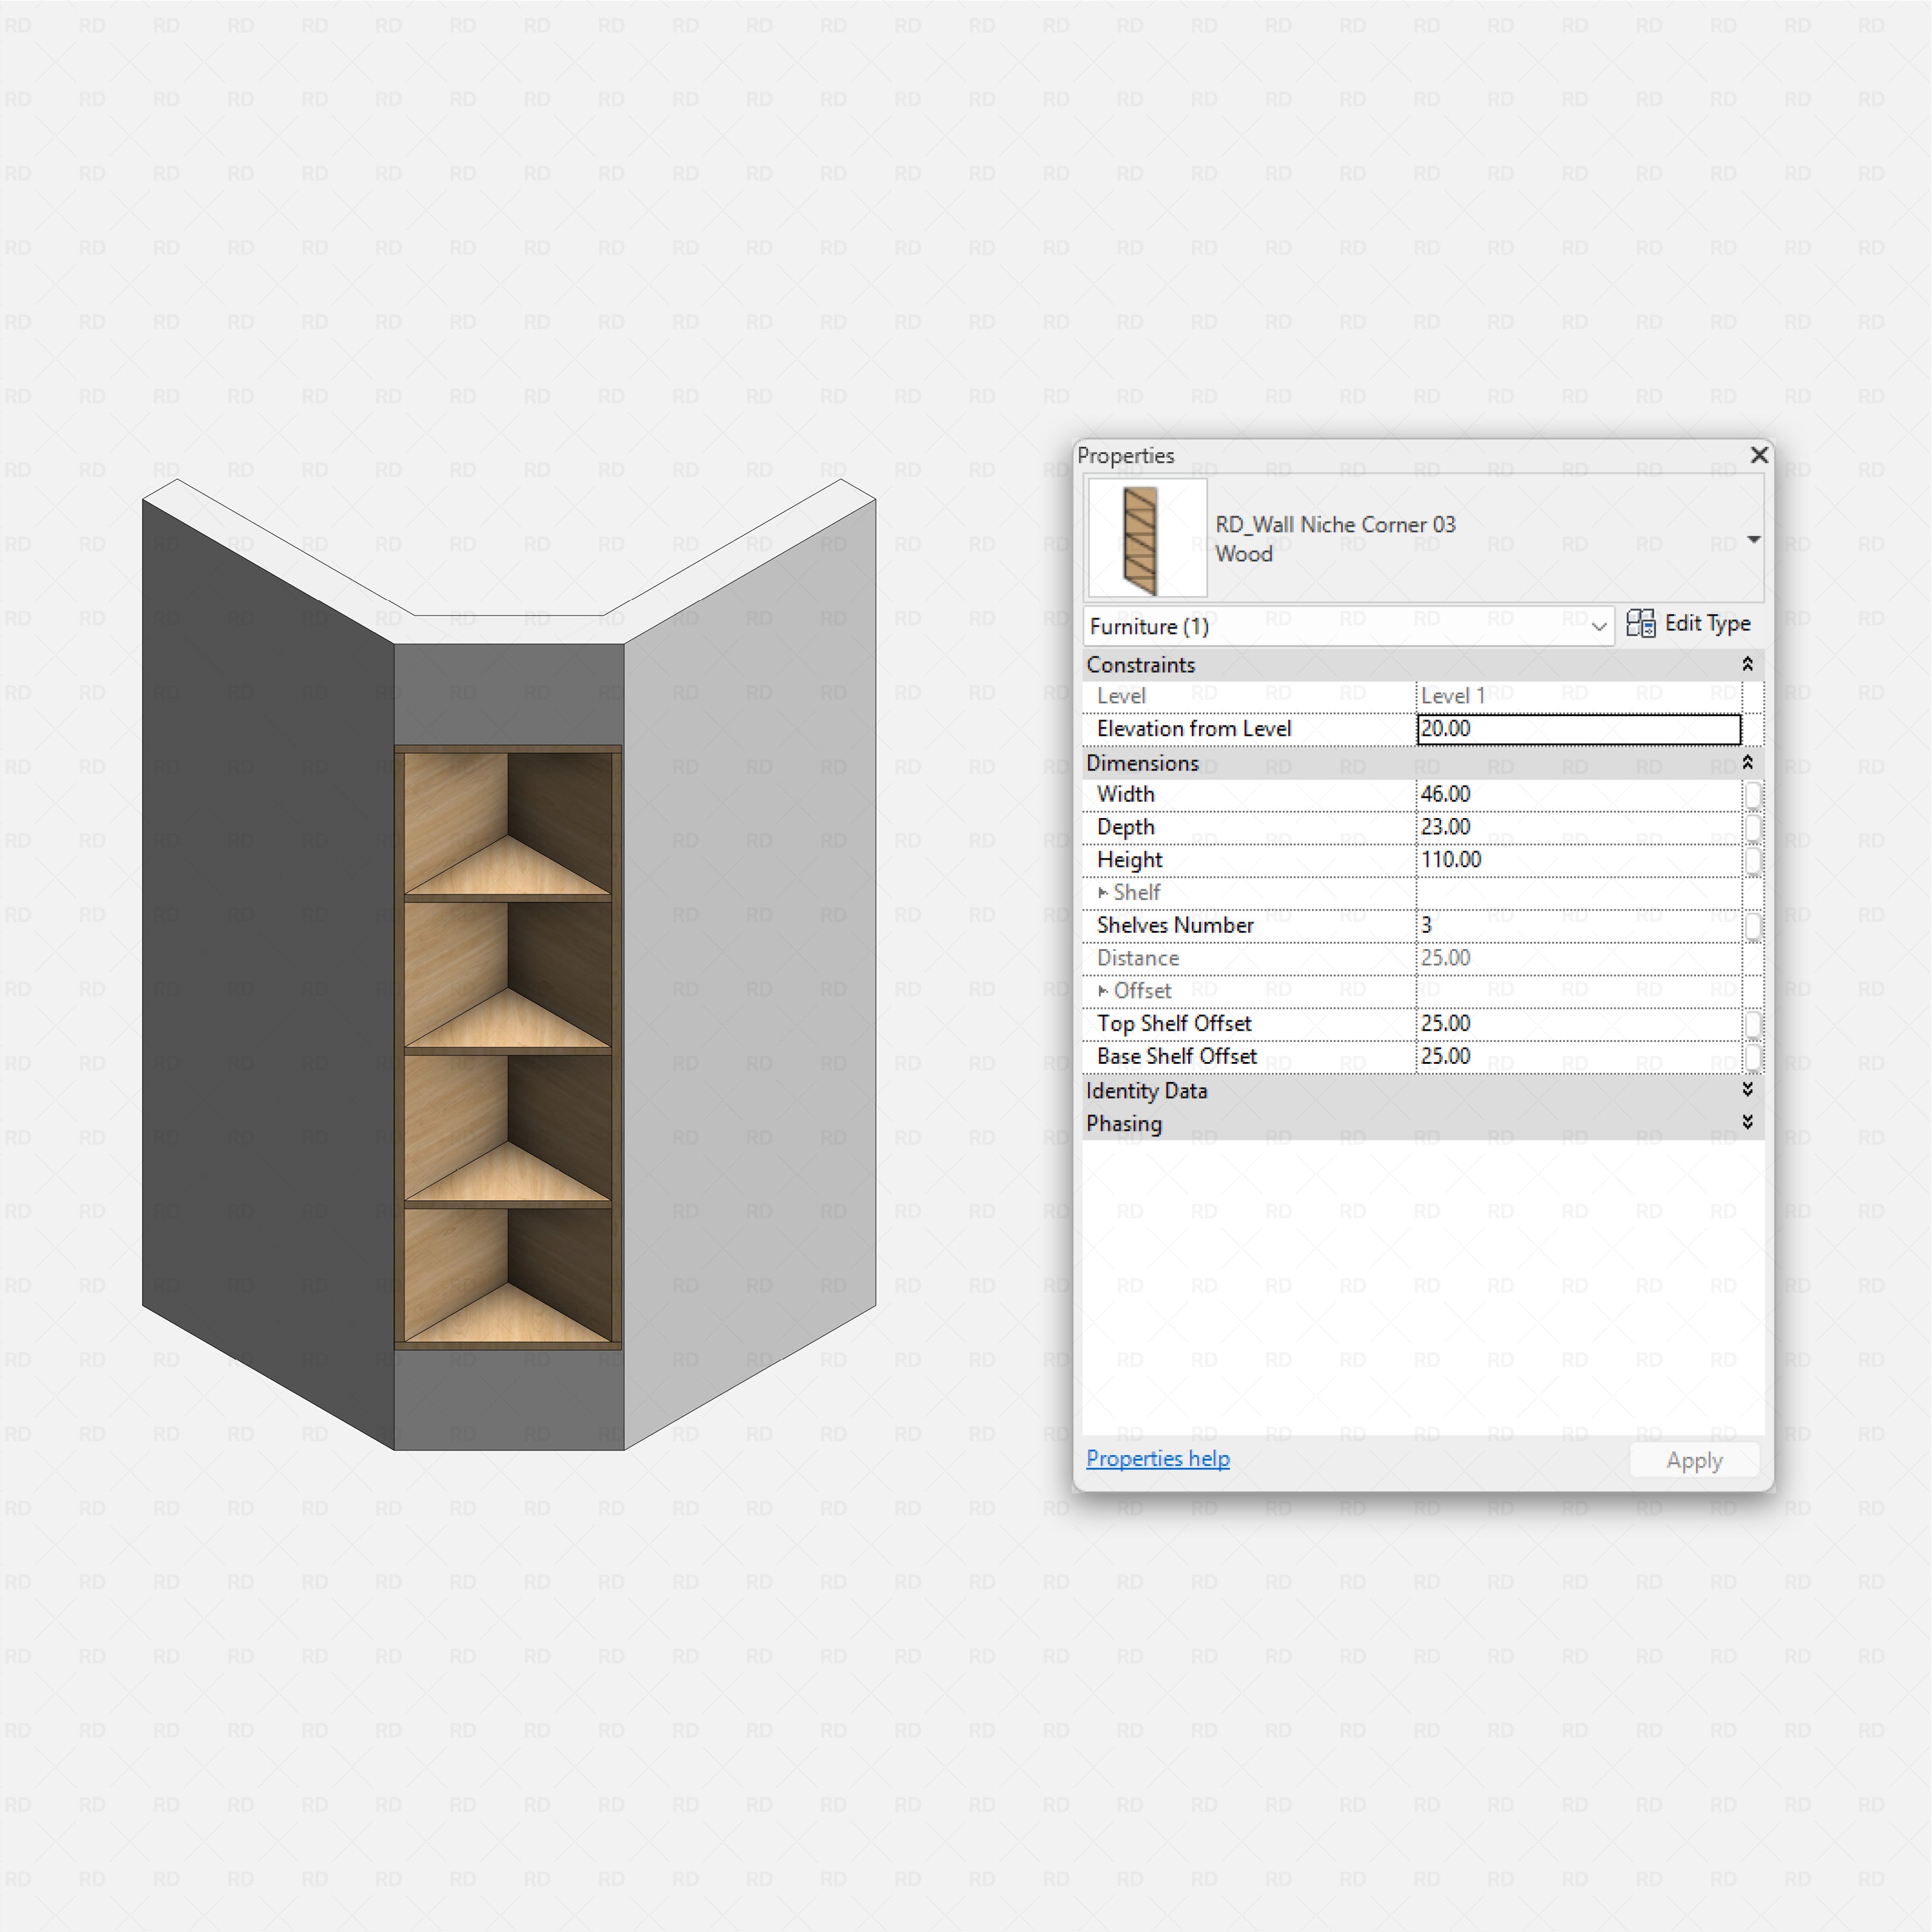This screenshot has width=1932, height=1932.
Task: Collapse the Constraints section
Action: coord(1747,664)
